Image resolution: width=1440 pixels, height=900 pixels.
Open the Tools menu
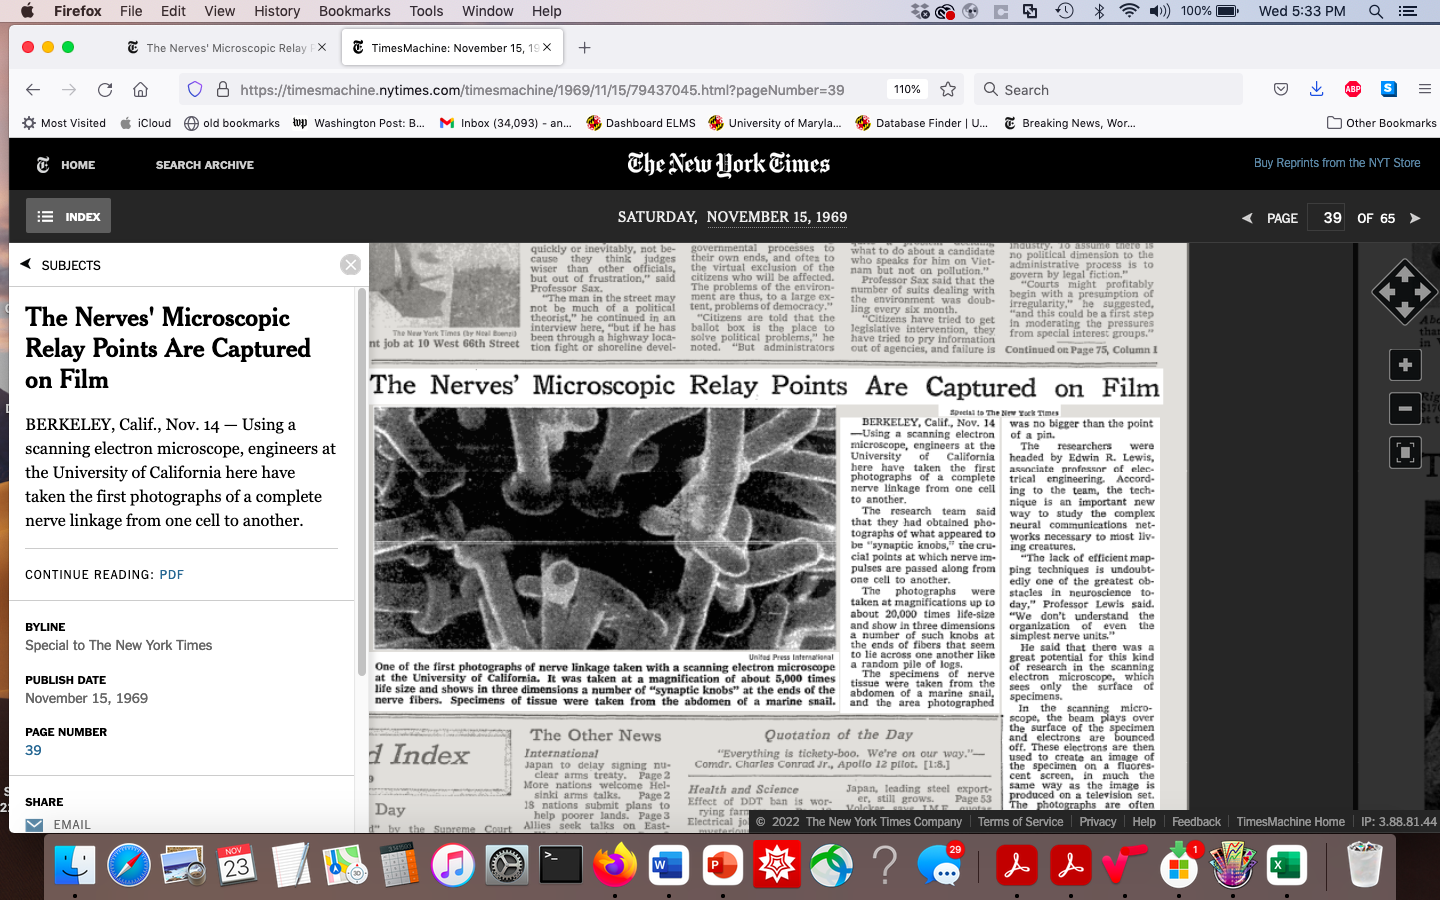click(x=426, y=11)
